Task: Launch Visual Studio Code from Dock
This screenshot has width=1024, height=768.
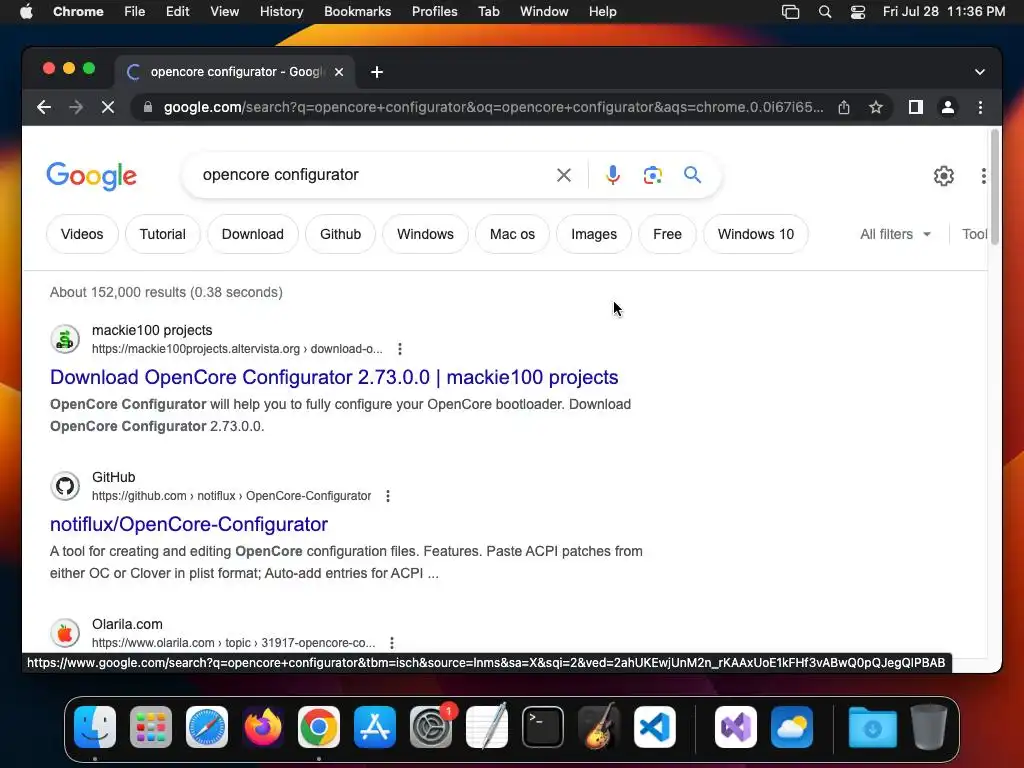Action: 654,727
